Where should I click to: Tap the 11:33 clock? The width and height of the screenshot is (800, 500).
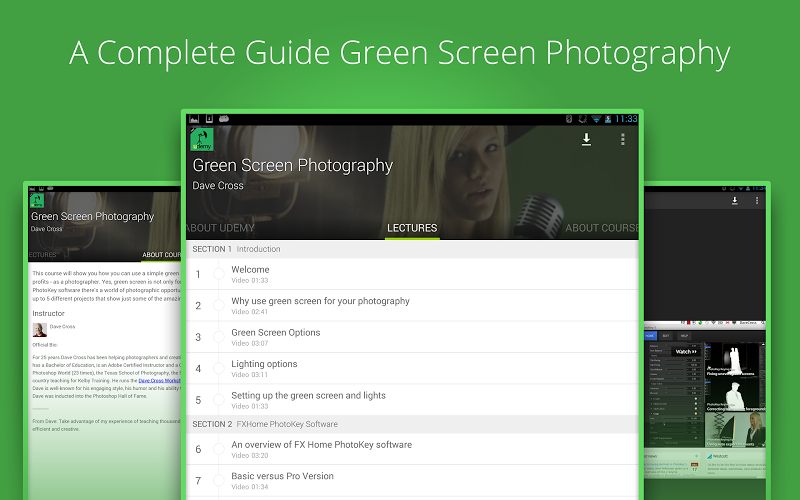[626, 119]
